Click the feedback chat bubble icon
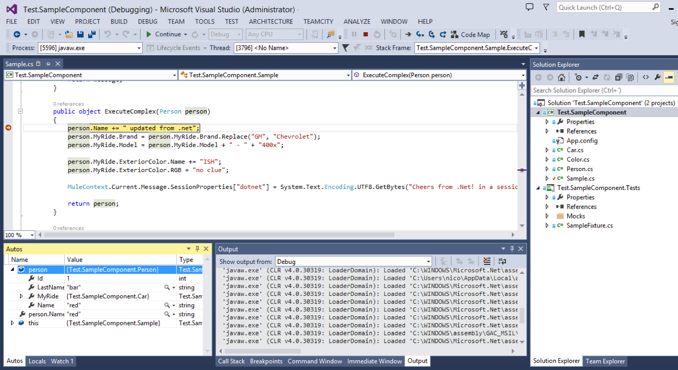 [x=529, y=7]
